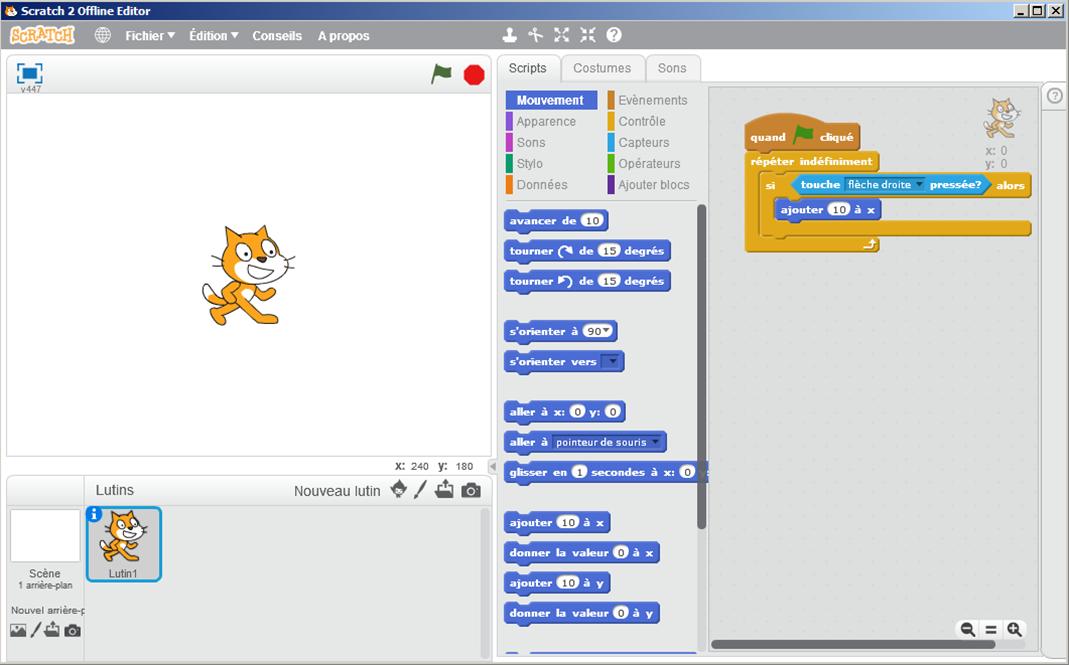Switch to the Costumes tab
The height and width of the screenshot is (665, 1069).
602,68
